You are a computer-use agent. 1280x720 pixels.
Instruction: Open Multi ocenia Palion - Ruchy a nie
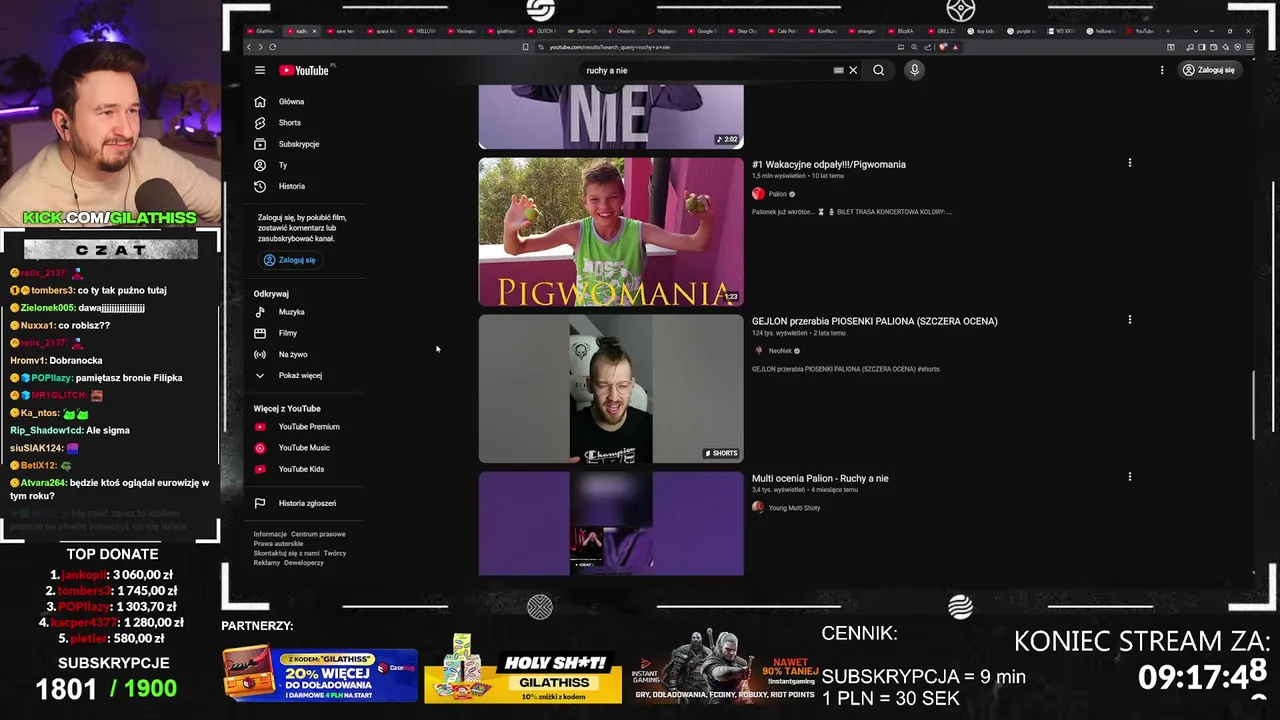(x=820, y=478)
